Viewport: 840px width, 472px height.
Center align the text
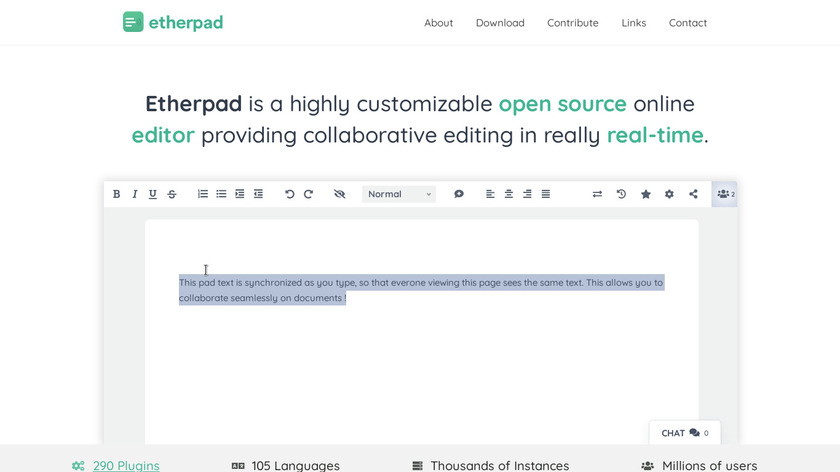508,194
